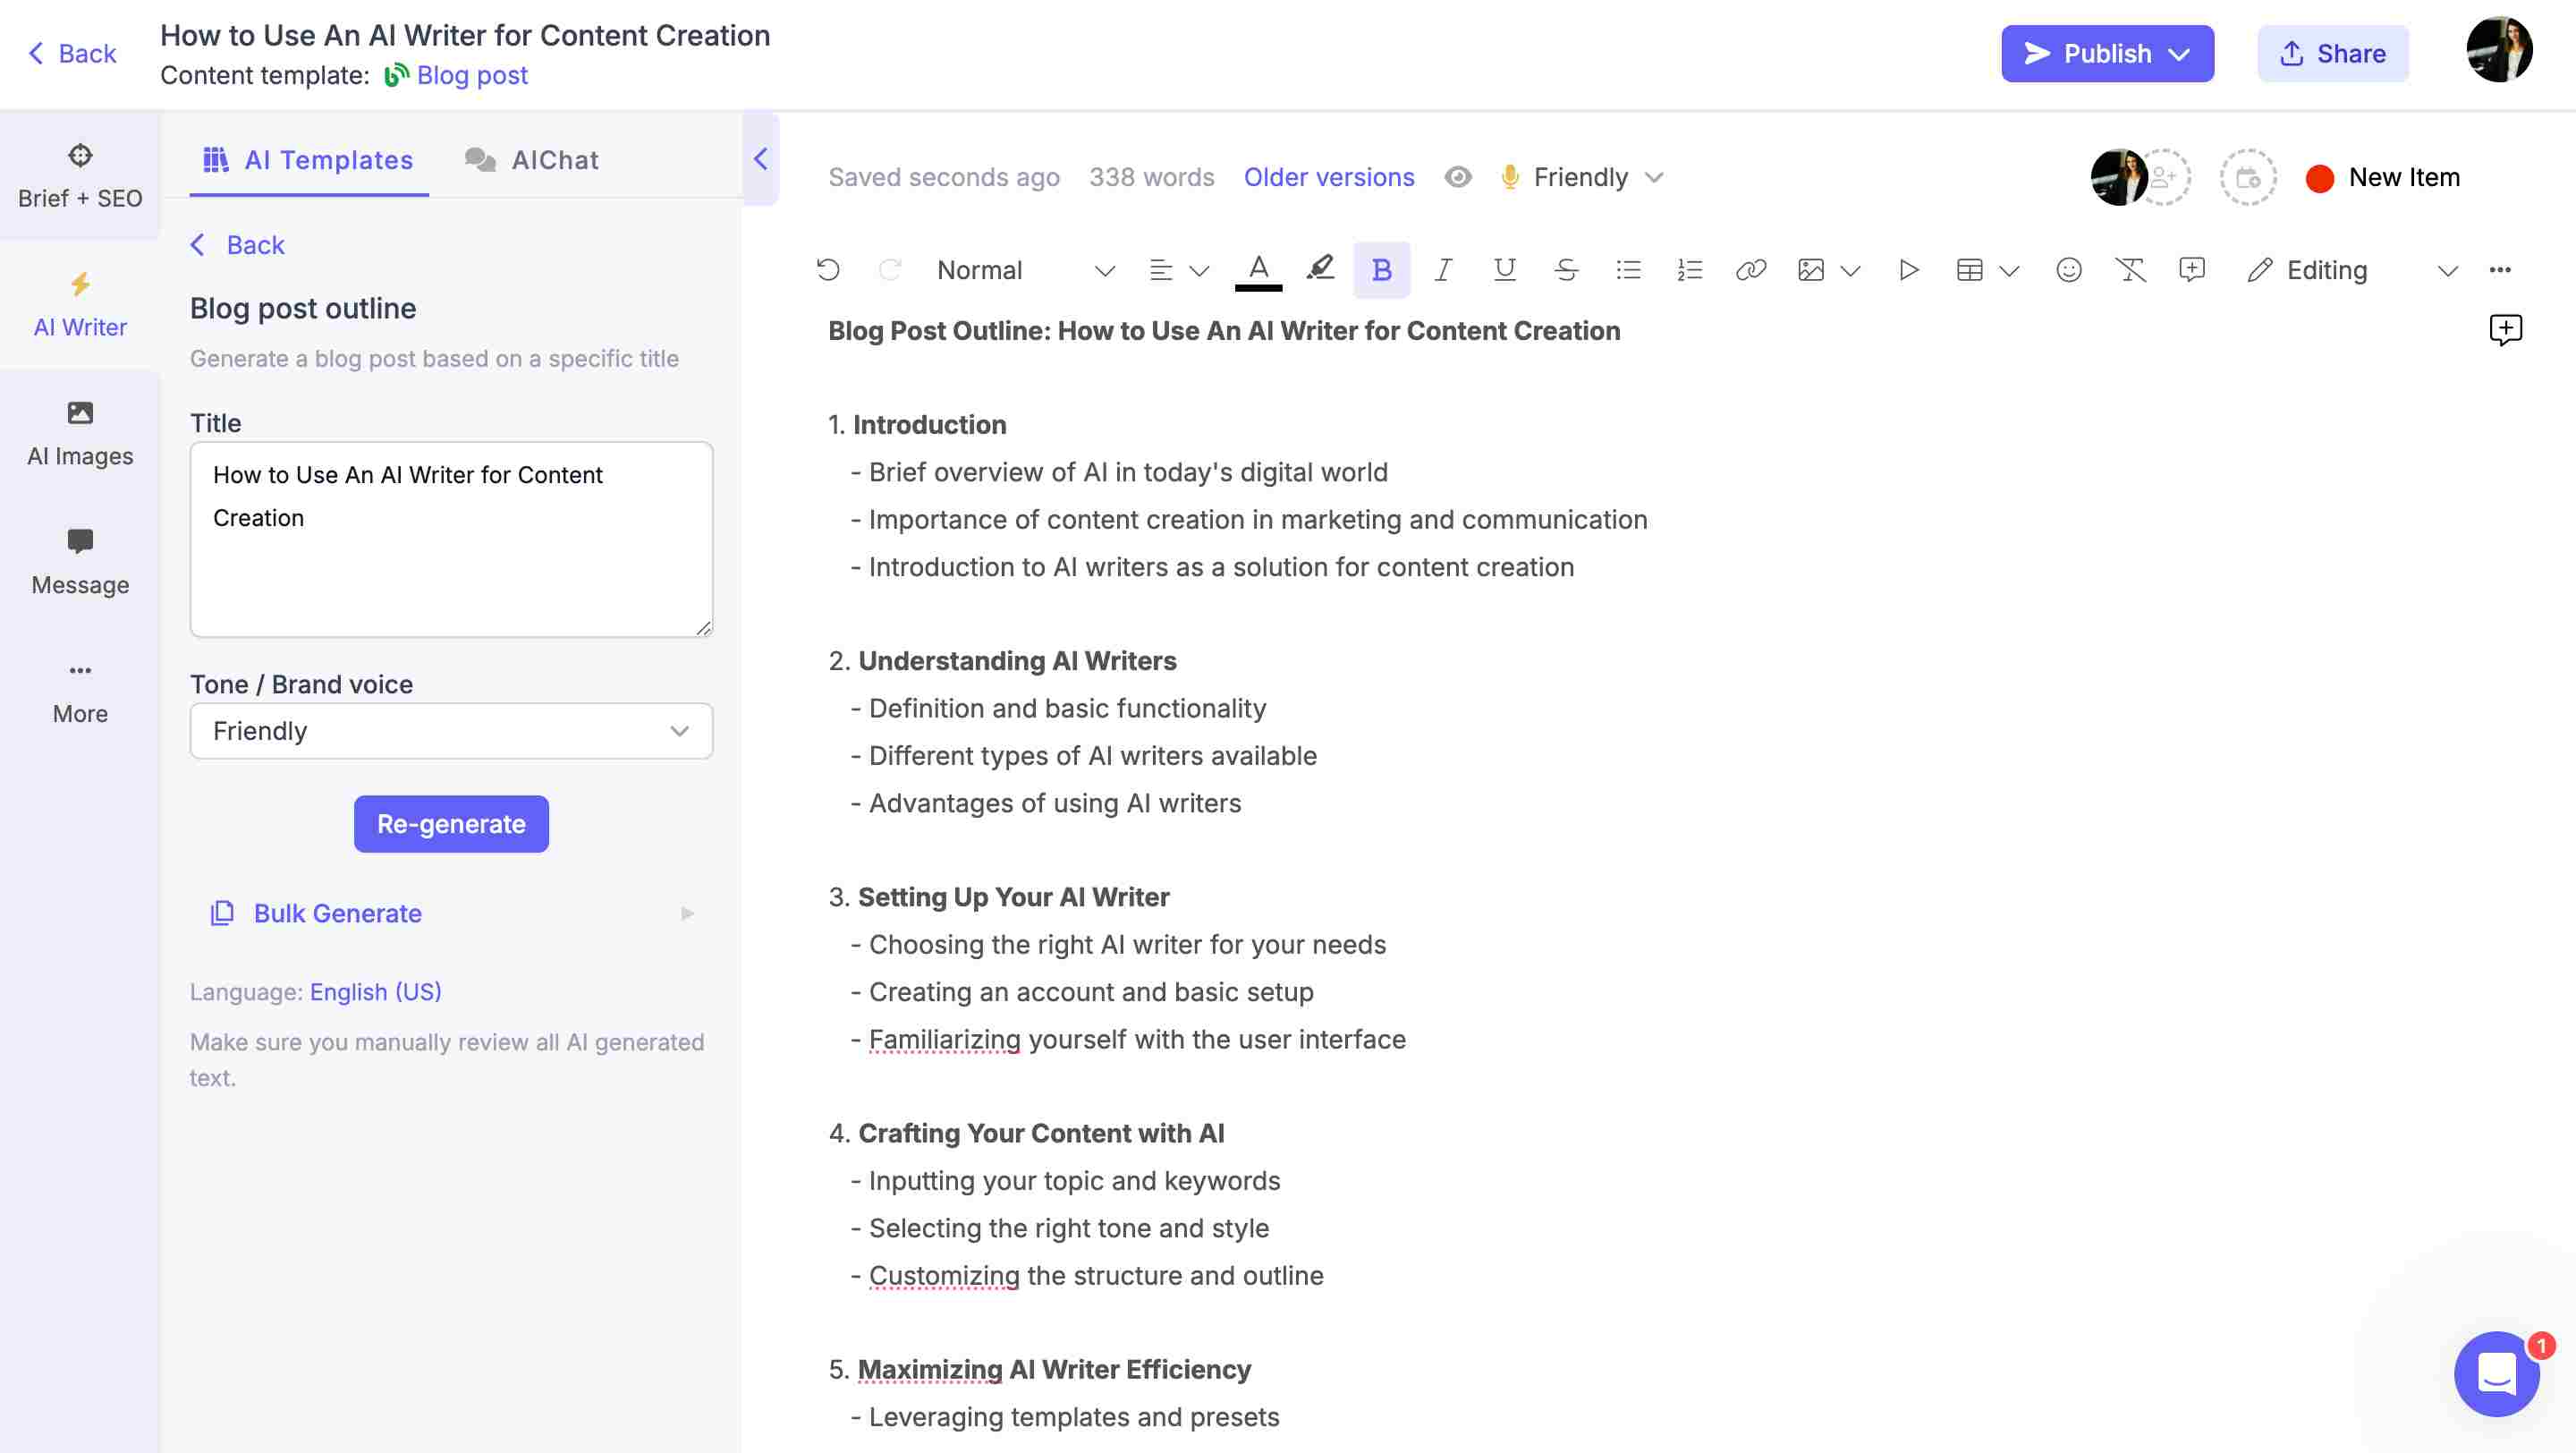
Task: Activate voice dictation microphone
Action: pos(1509,177)
